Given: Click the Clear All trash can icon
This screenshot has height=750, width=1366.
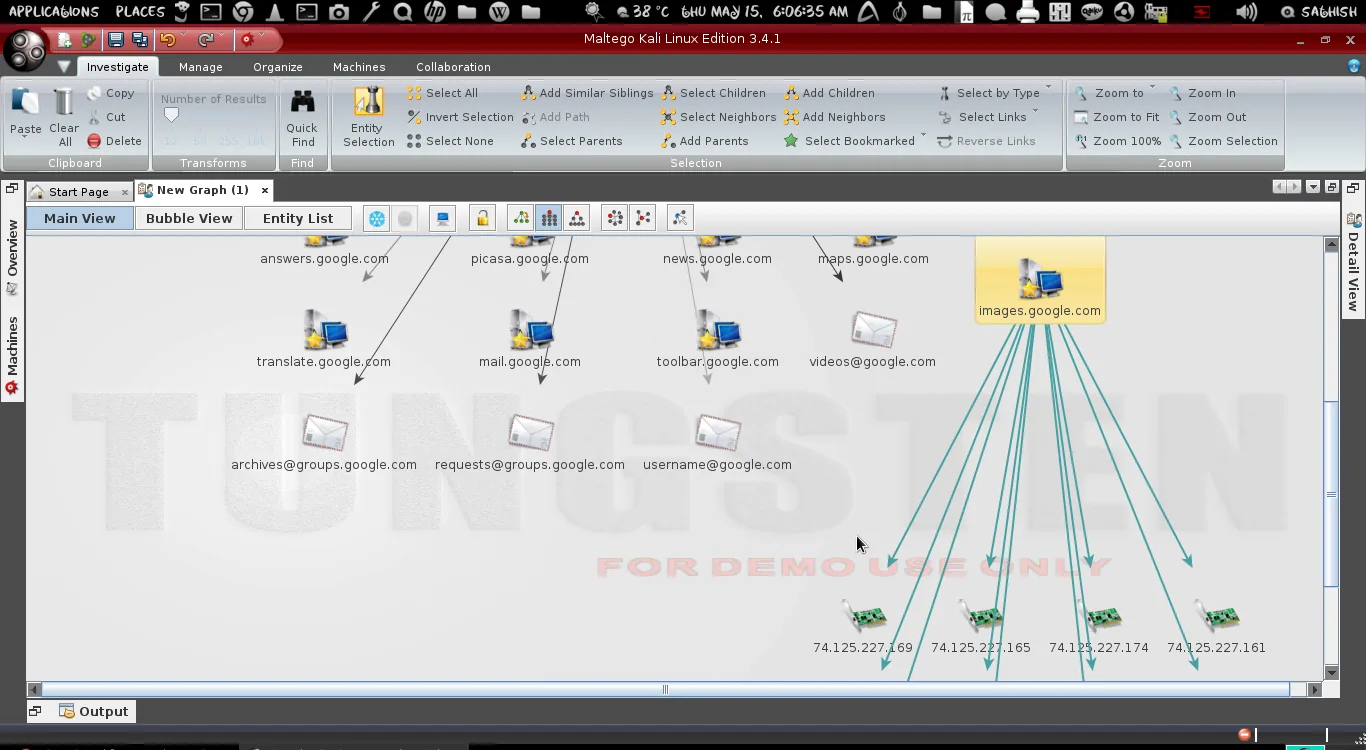Looking at the screenshot, I should tap(64, 103).
